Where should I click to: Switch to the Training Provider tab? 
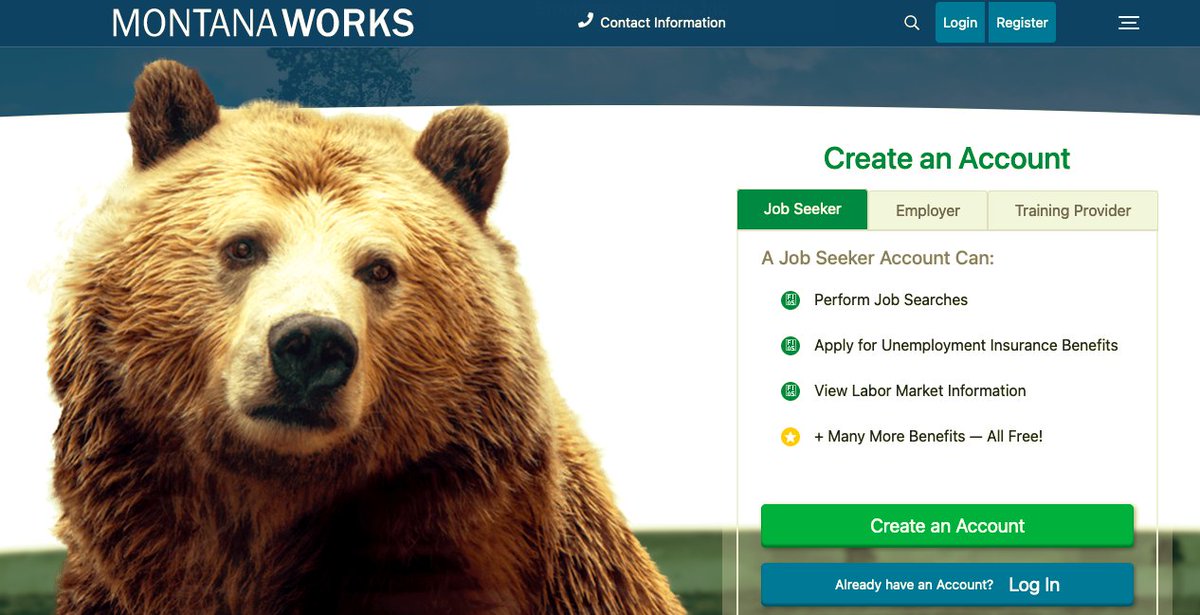click(1071, 210)
